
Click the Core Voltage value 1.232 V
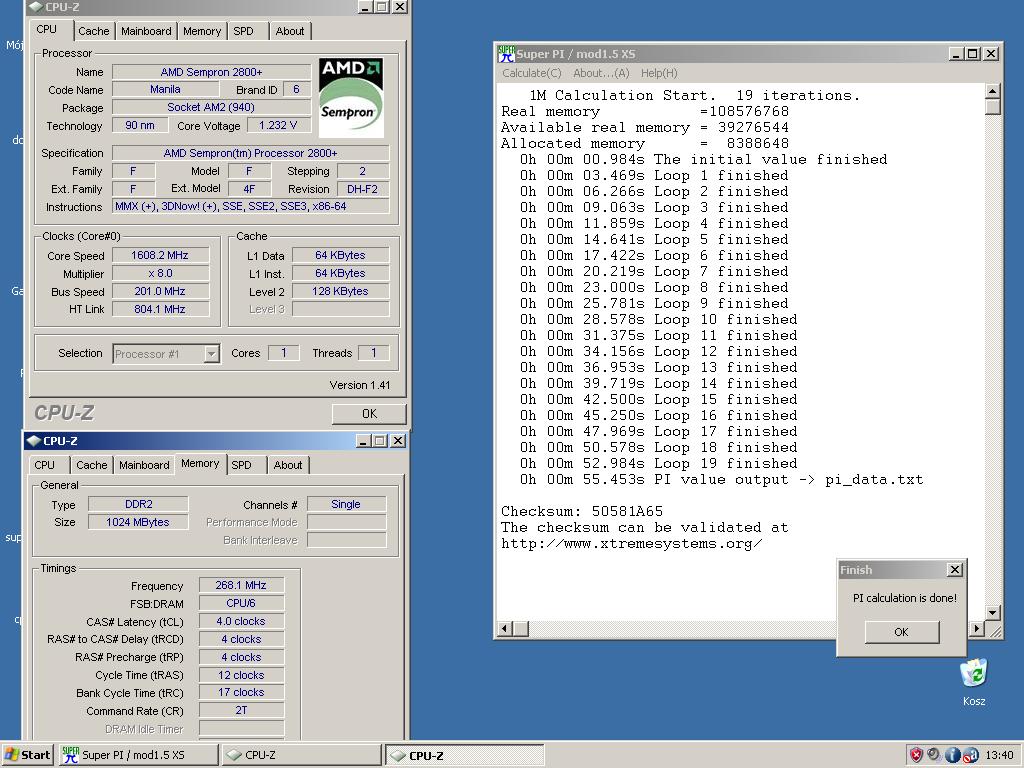(x=279, y=125)
